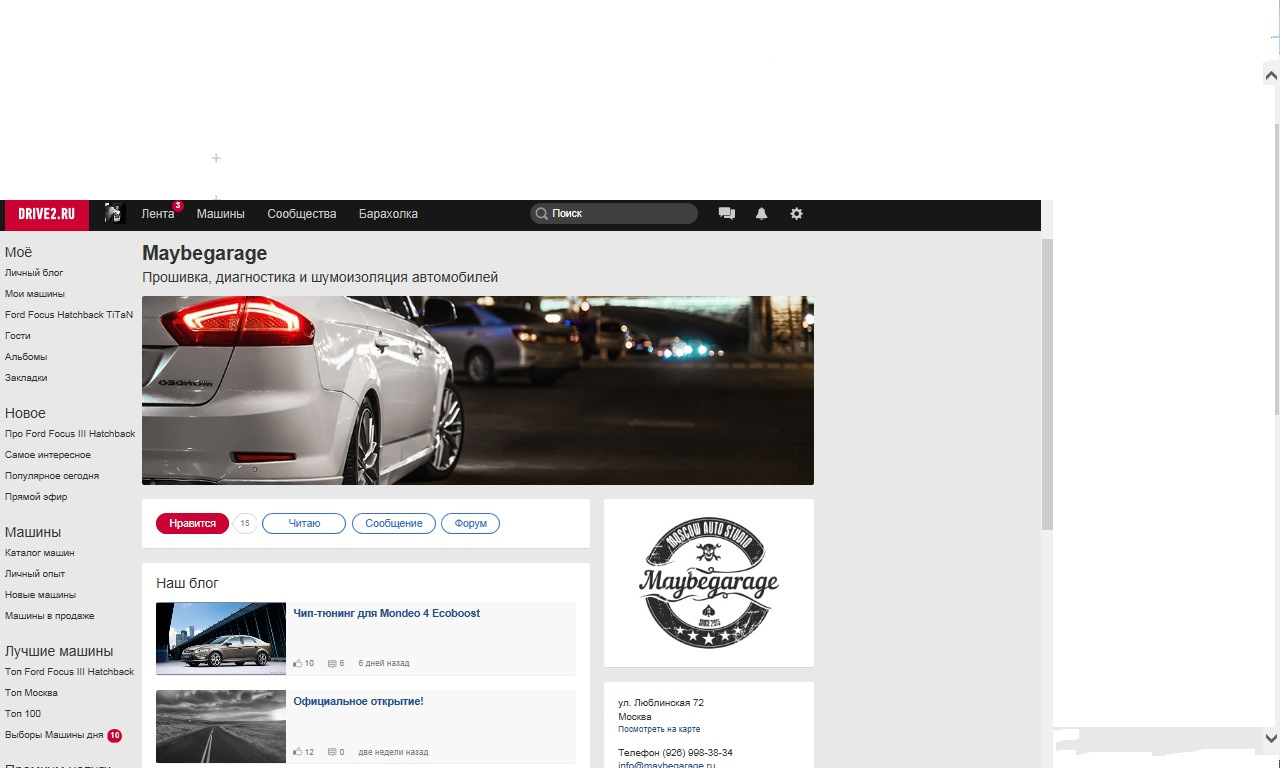The image size is (1280, 768).
Task: Open Посмотреть на карте map link
Action: (x=659, y=729)
